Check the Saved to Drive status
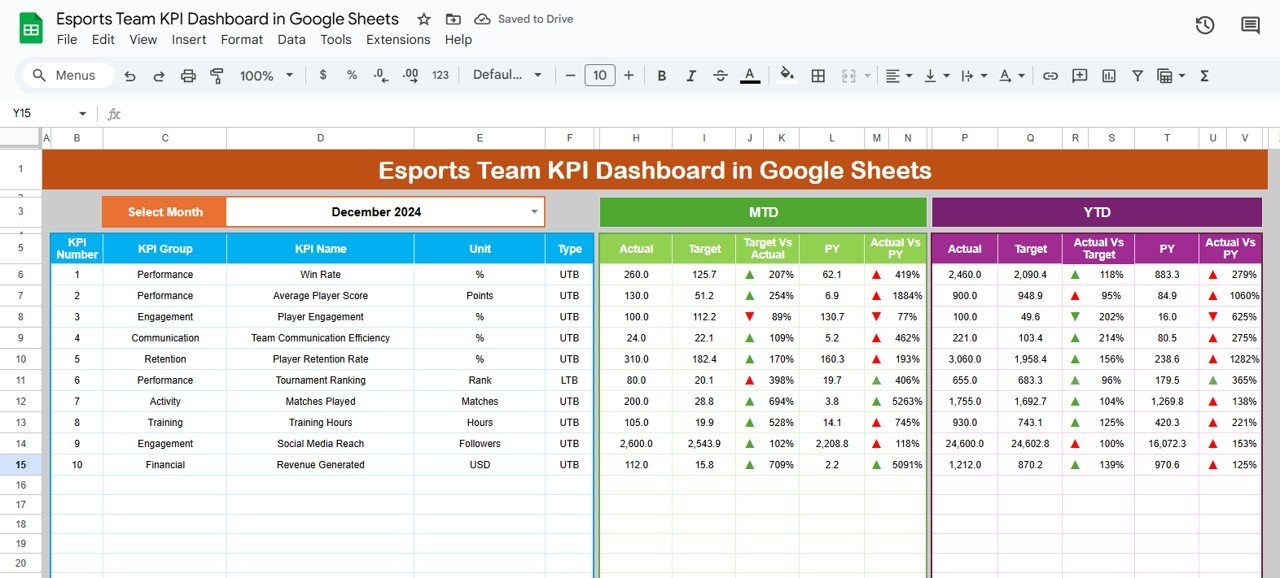The image size is (1280, 578). click(x=524, y=19)
